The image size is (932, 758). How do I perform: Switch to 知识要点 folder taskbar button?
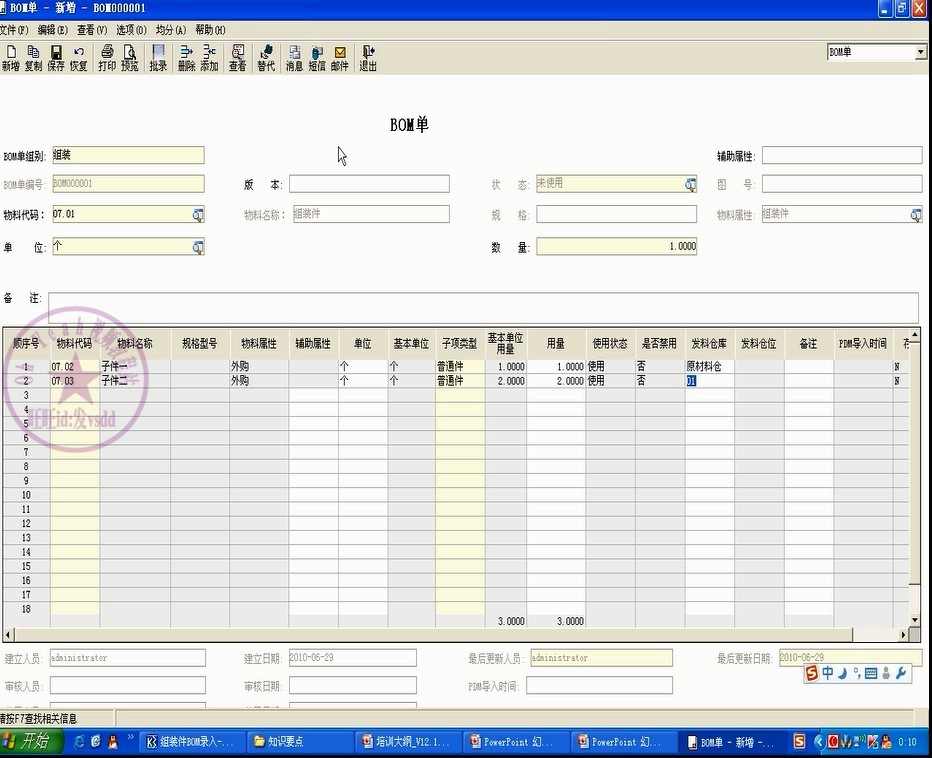click(301, 742)
